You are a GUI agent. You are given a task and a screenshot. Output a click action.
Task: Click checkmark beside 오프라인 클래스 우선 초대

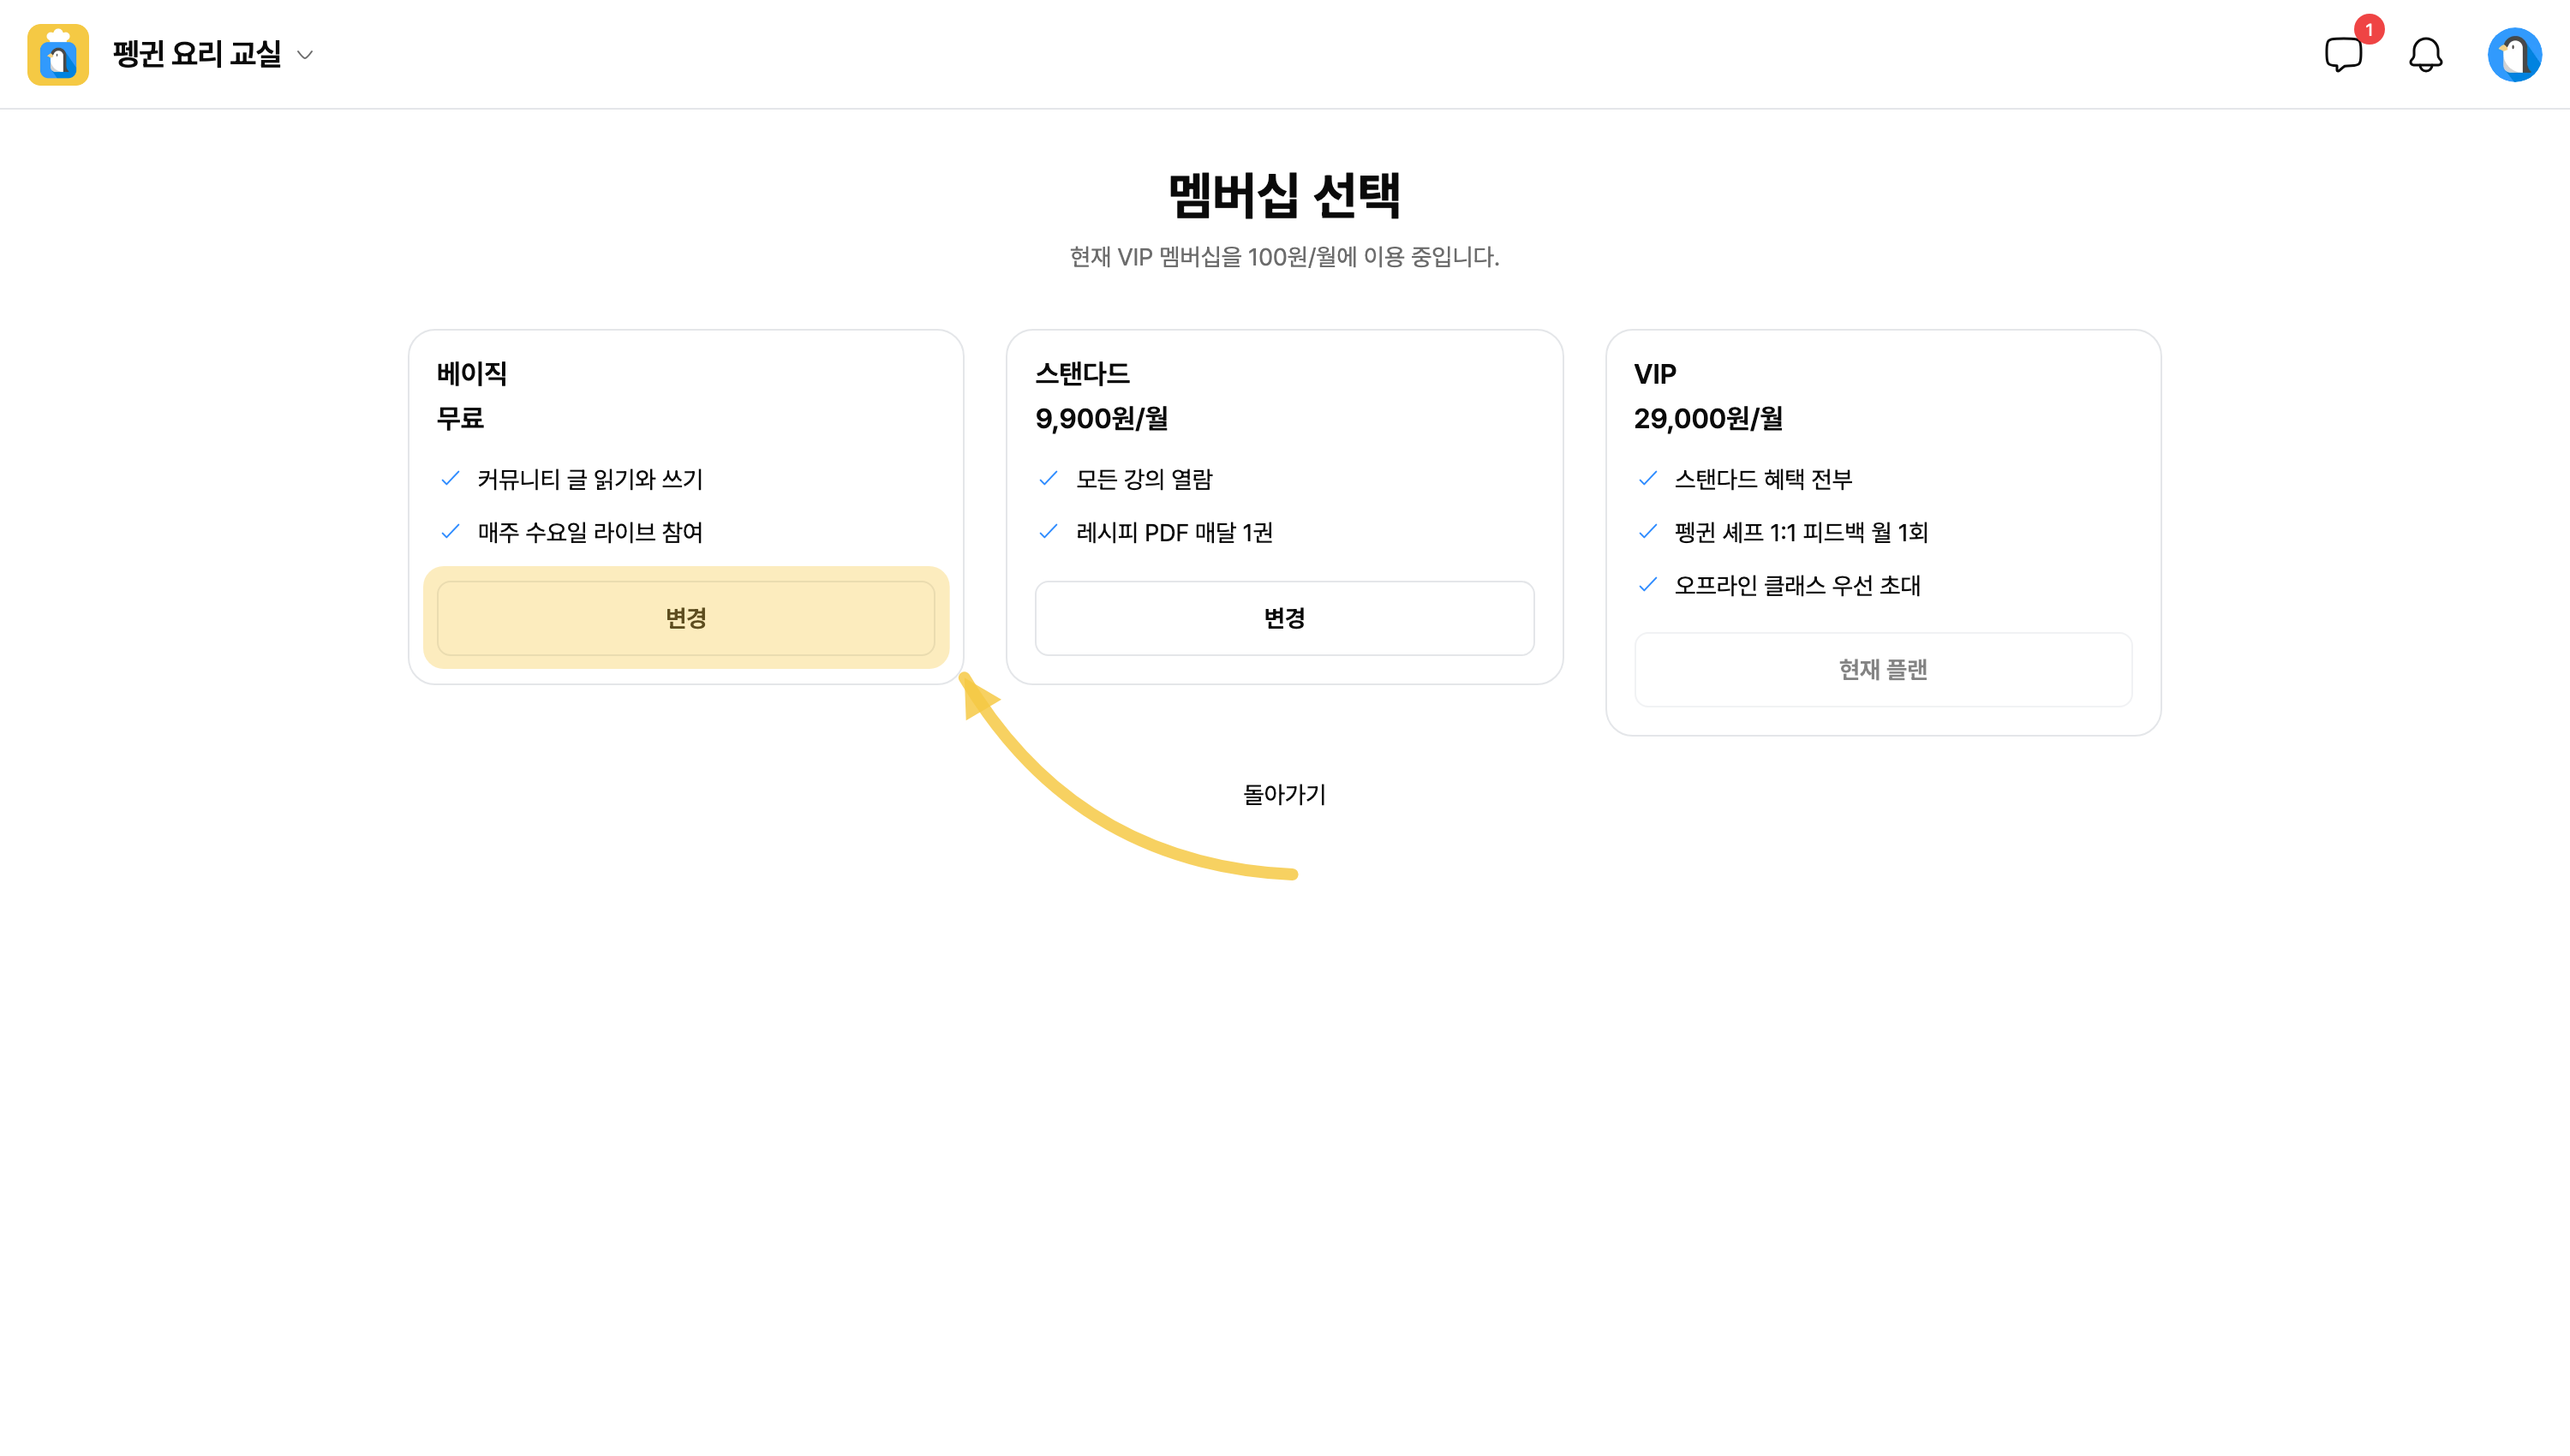(x=1647, y=585)
